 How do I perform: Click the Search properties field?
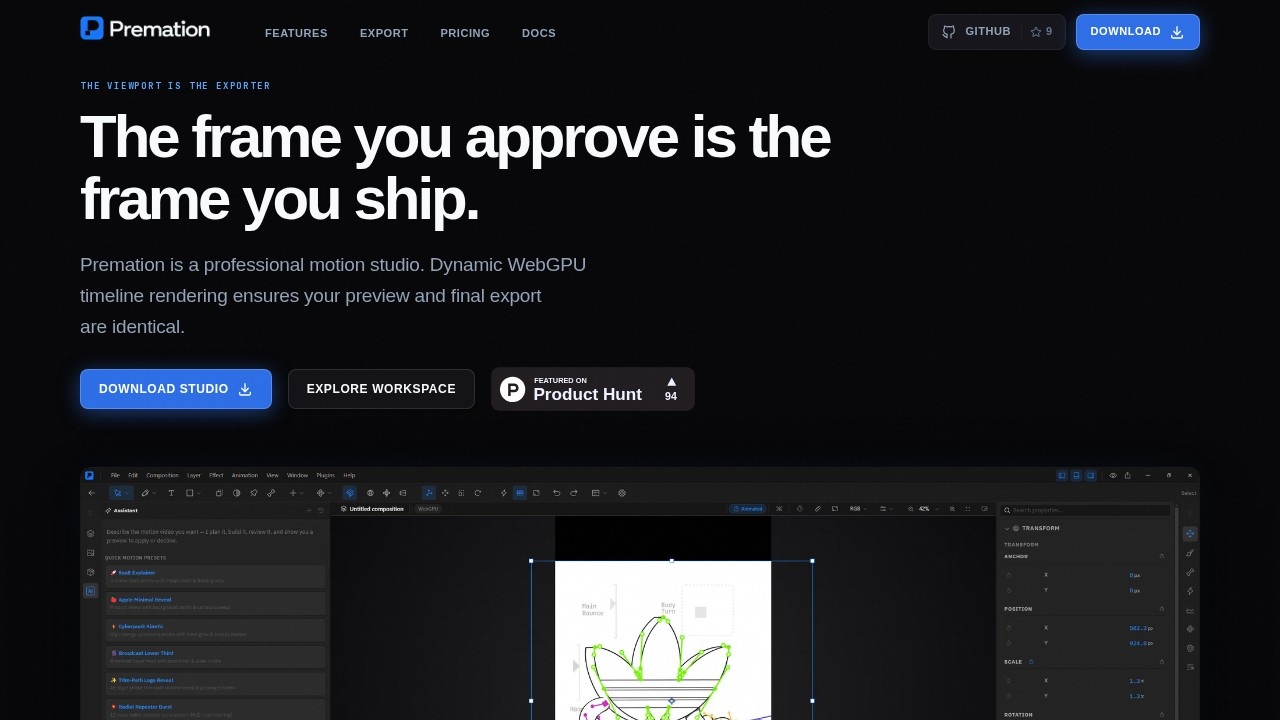(x=1087, y=510)
